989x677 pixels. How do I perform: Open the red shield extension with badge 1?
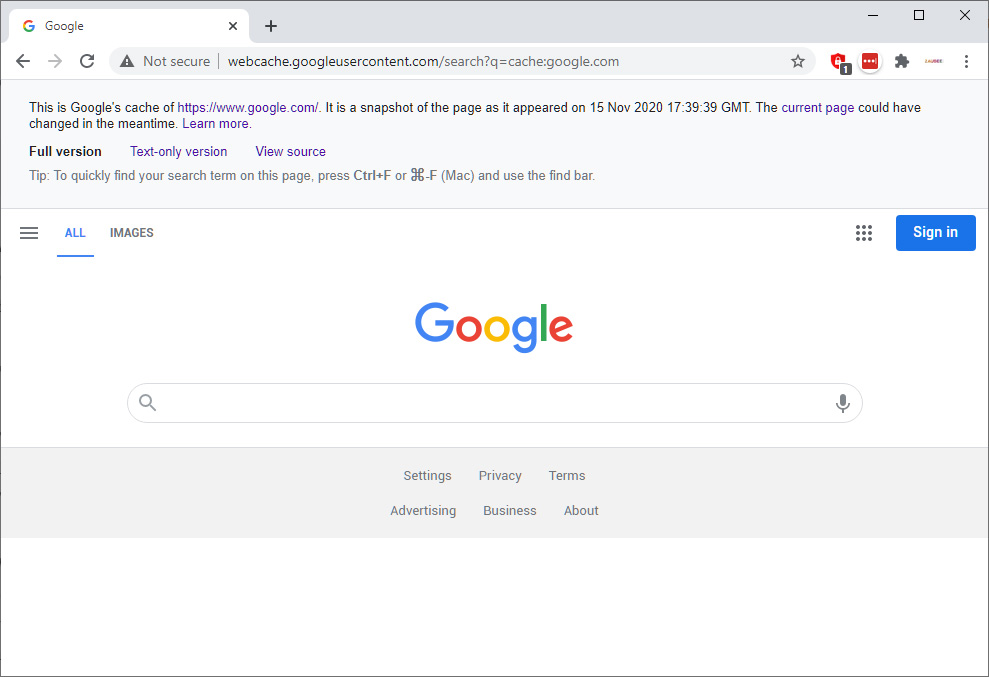(840, 62)
